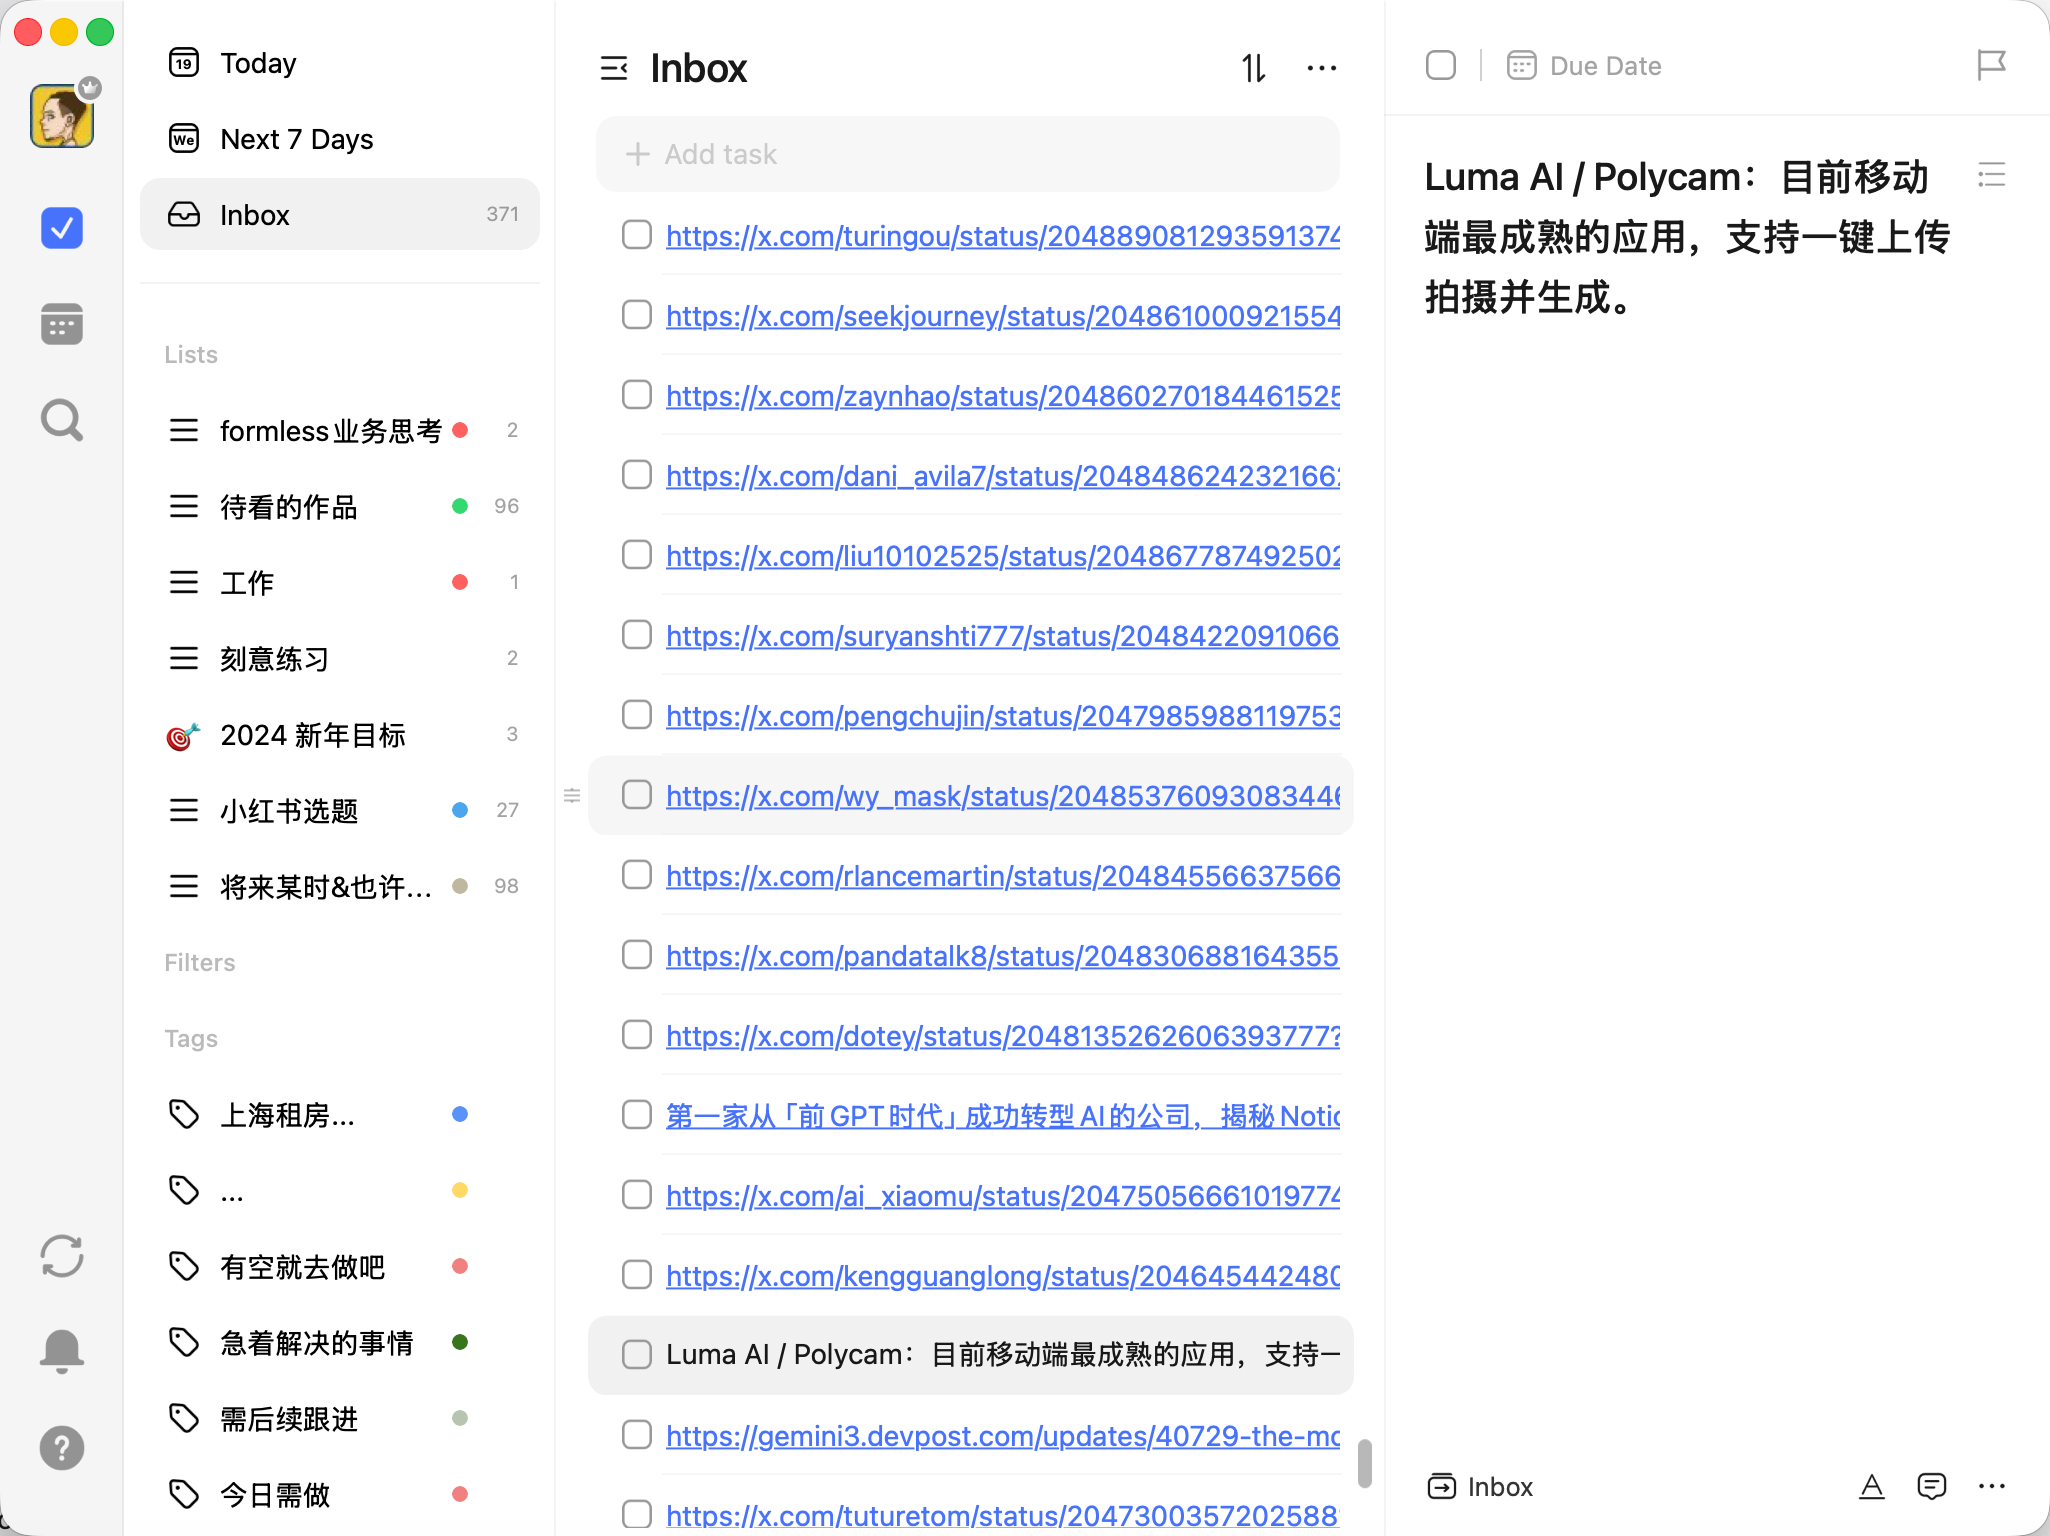Click the Add task input field
This screenshot has height=1536, width=2050.
[x=968, y=154]
